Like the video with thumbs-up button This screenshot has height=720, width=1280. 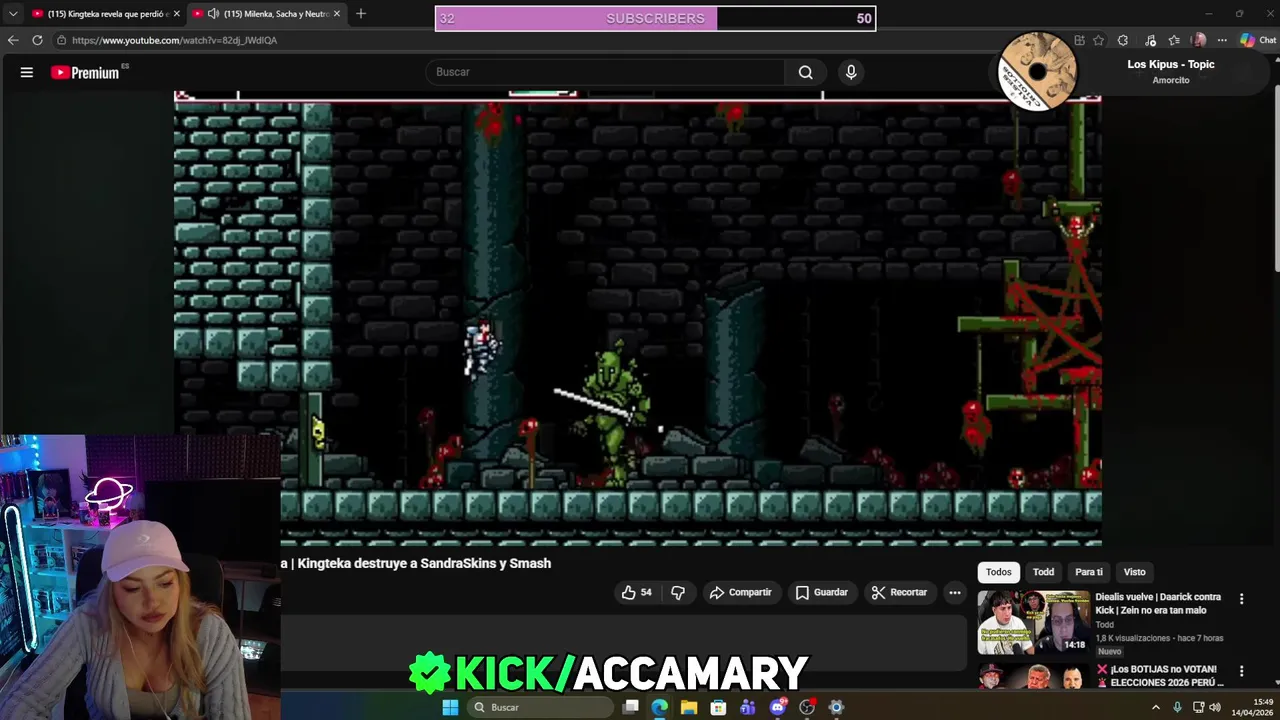pos(636,592)
